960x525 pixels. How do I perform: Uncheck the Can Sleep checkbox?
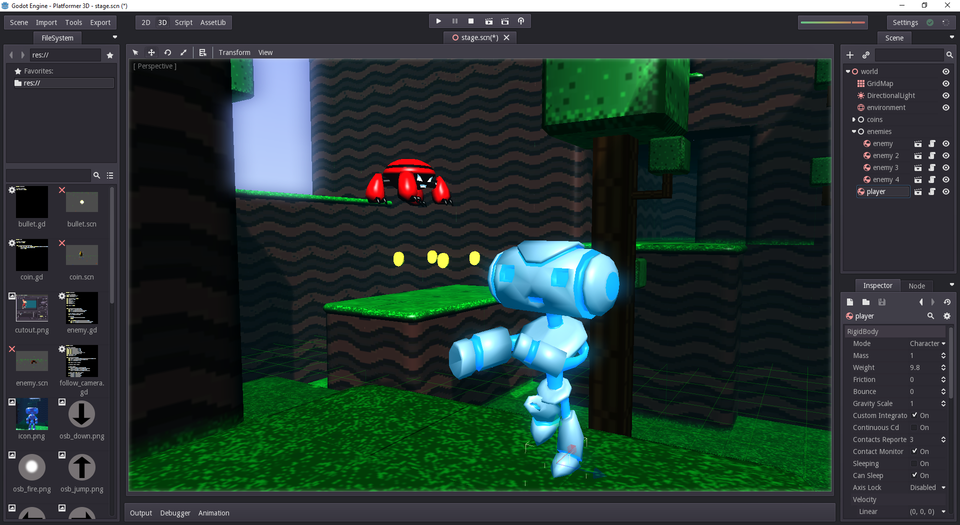tap(915, 475)
